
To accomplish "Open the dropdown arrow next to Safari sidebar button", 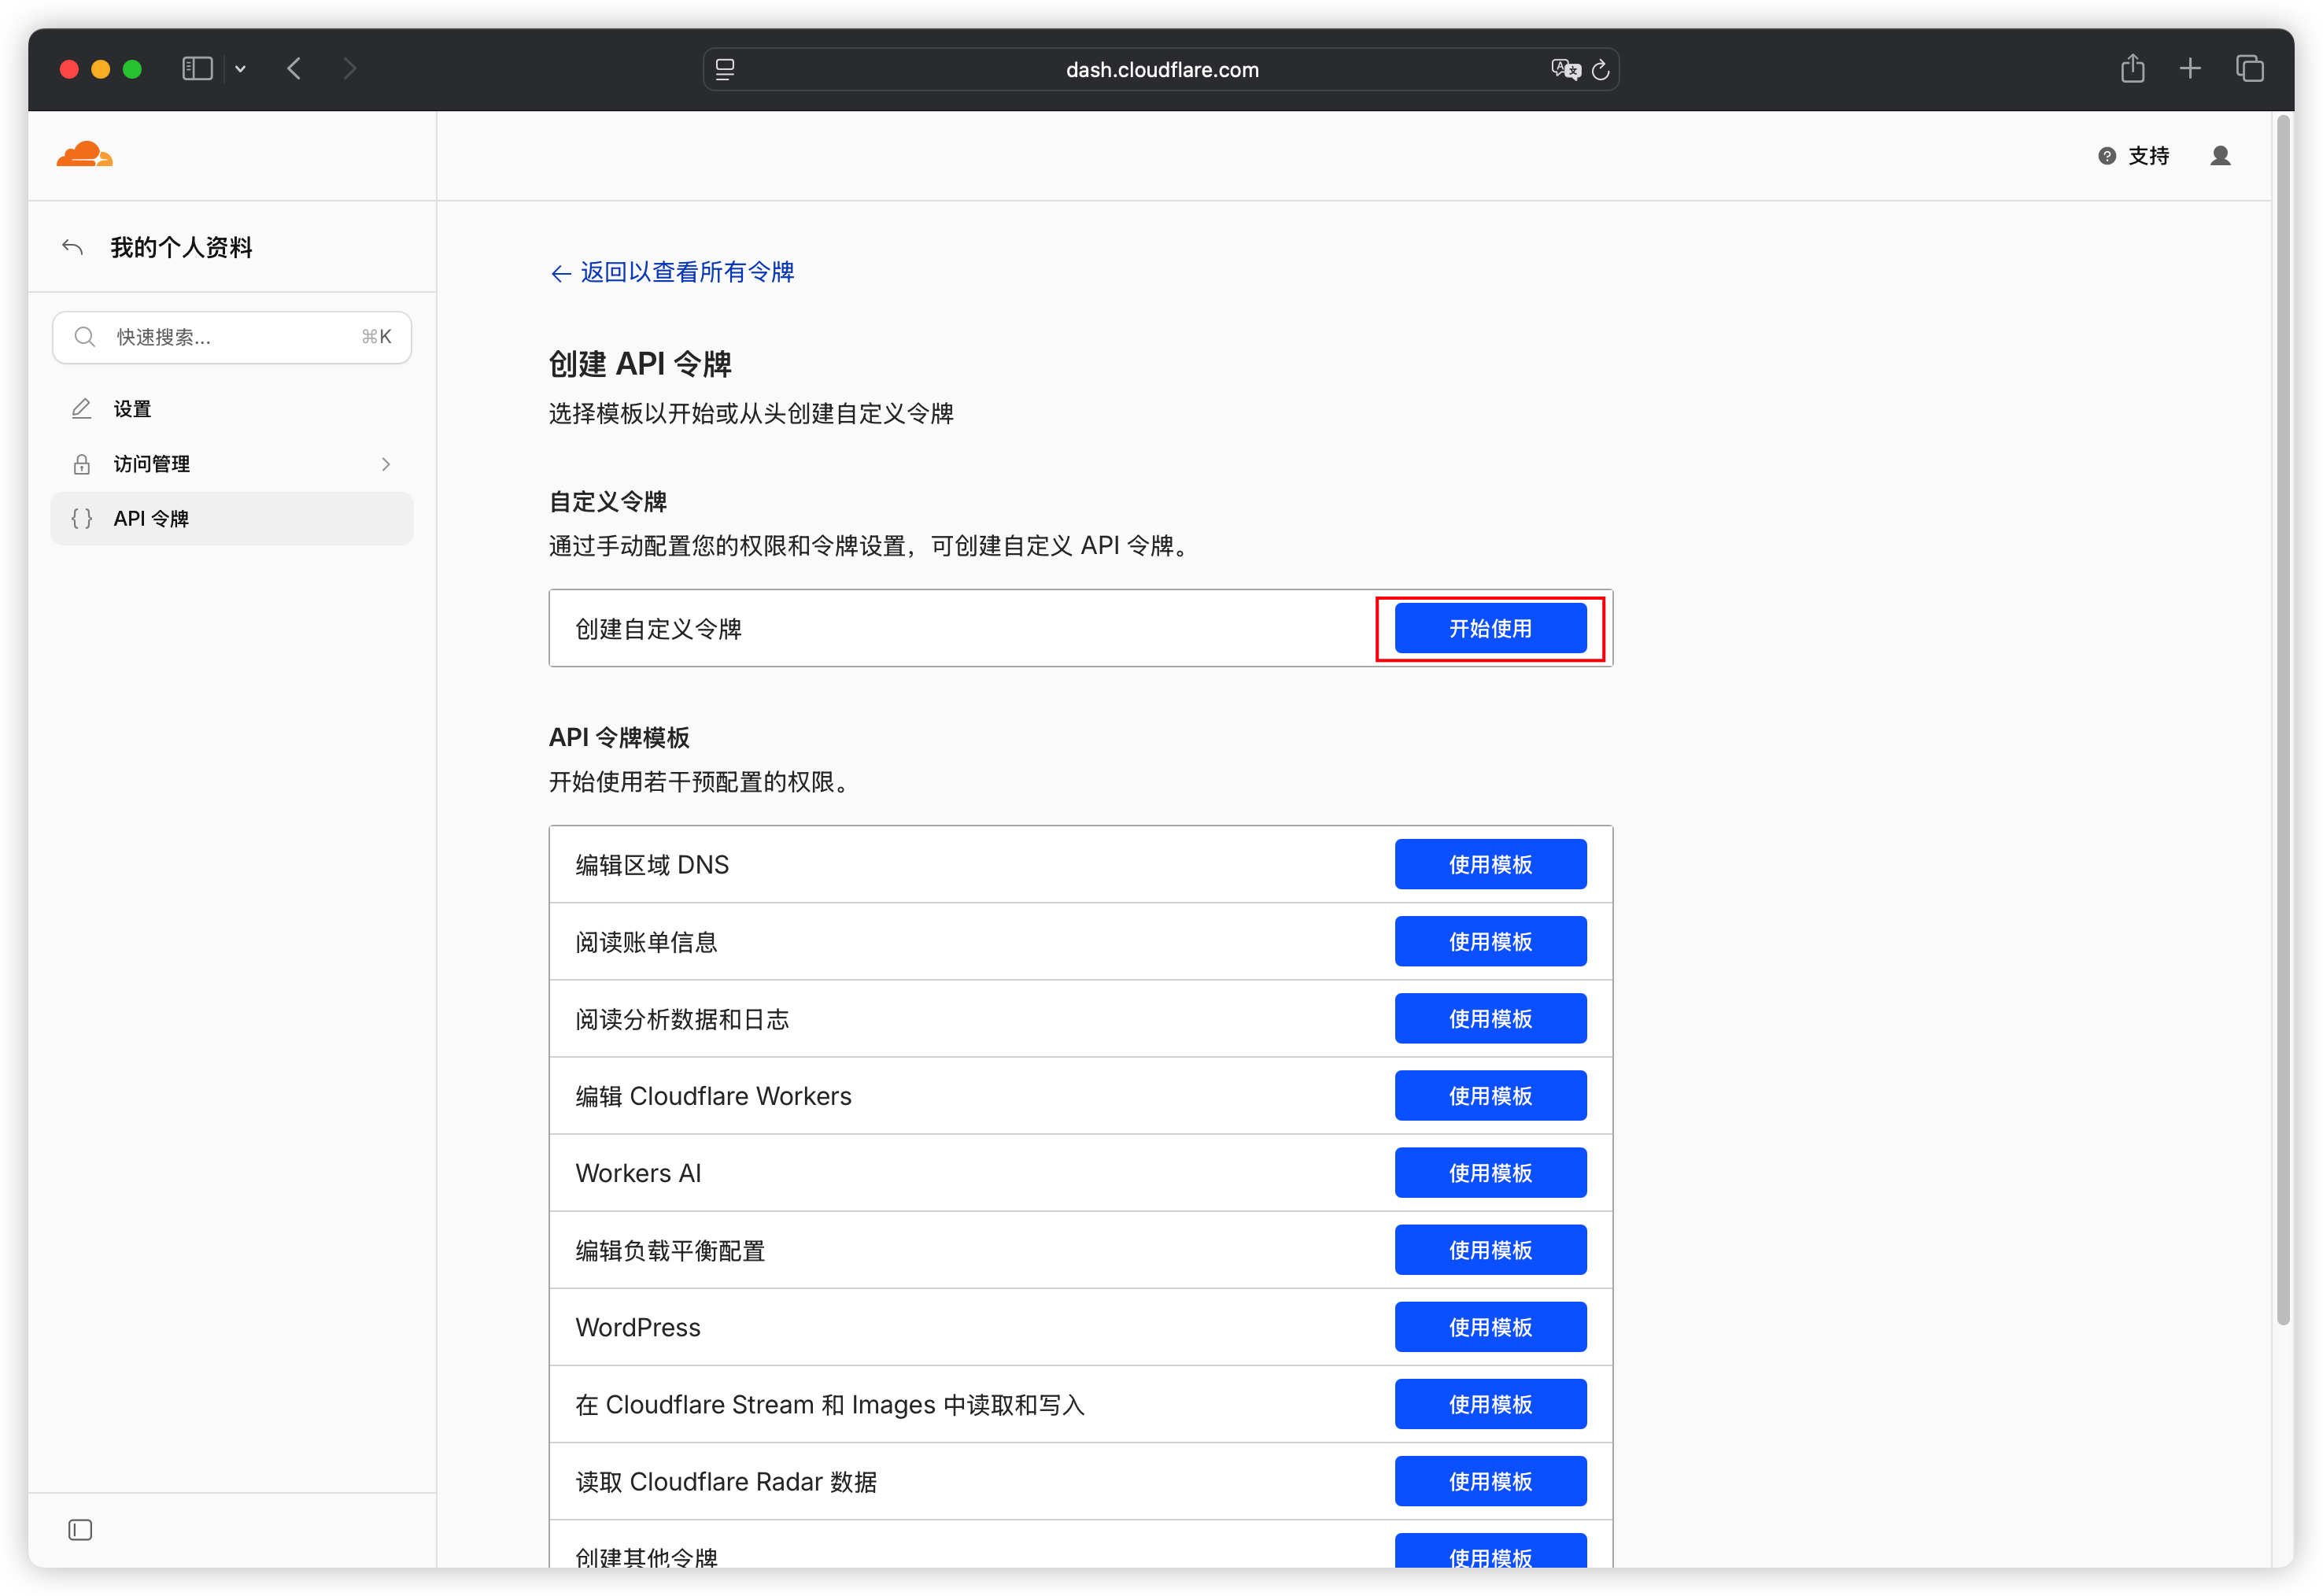I will [x=240, y=69].
